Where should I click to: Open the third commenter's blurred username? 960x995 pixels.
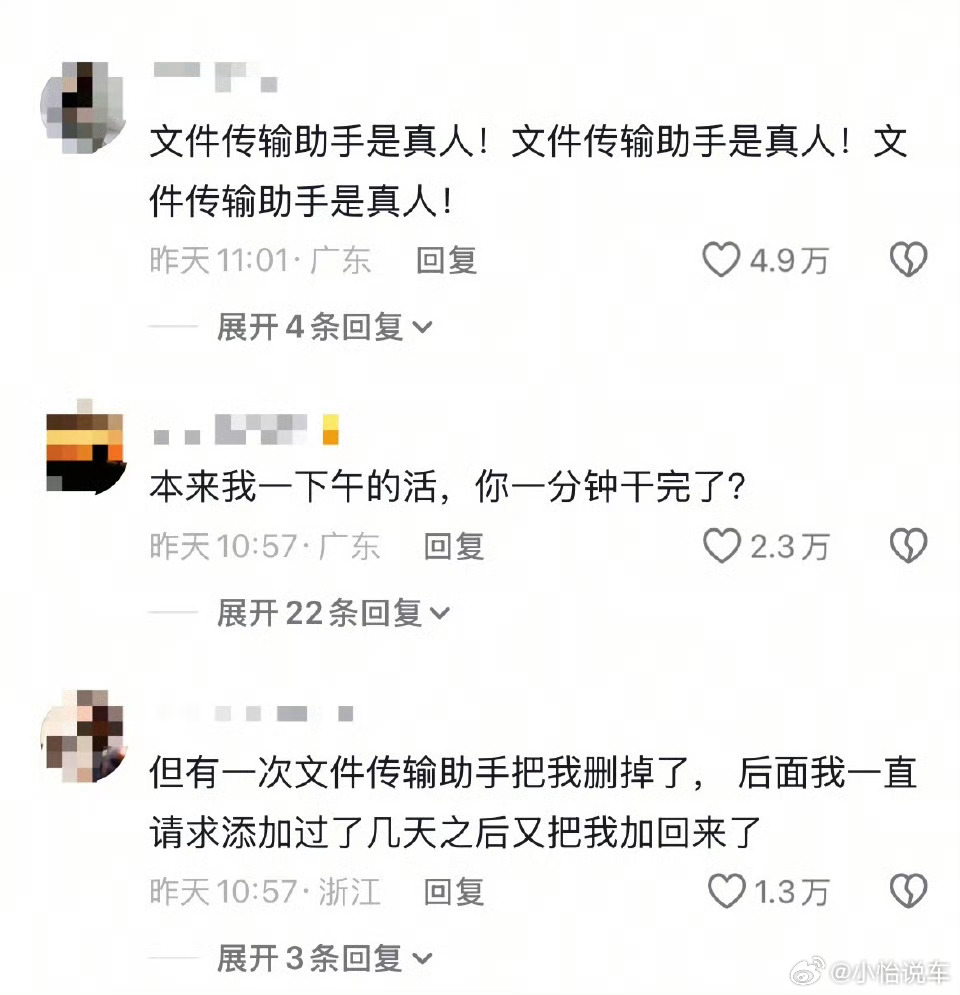254,713
